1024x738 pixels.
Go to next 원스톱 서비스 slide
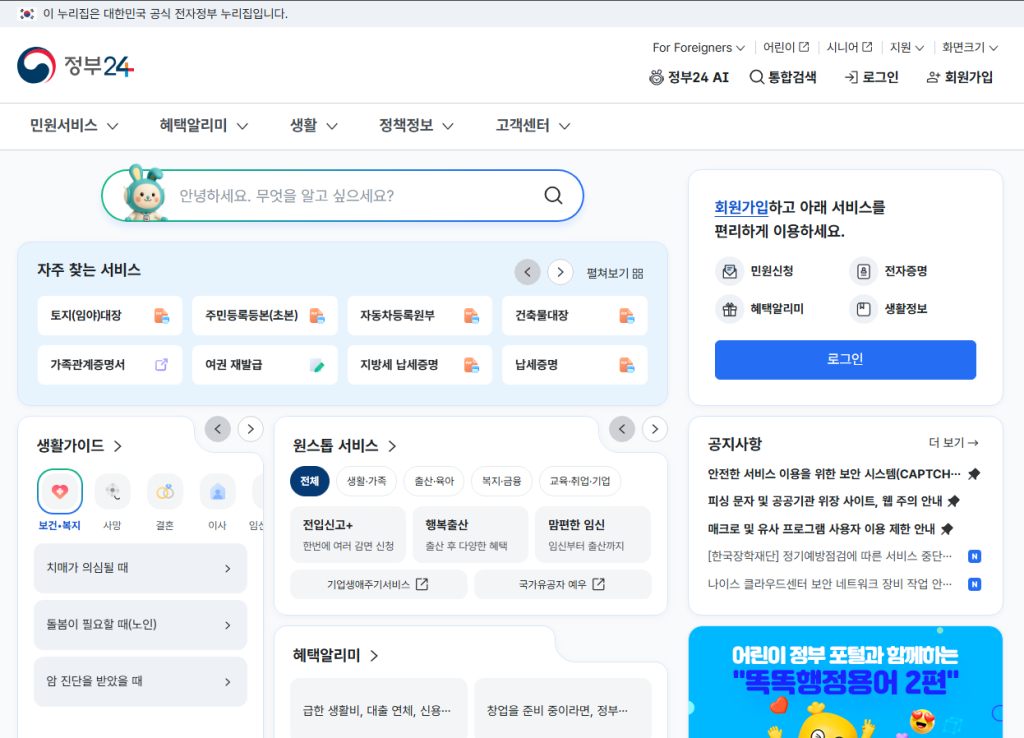(654, 429)
